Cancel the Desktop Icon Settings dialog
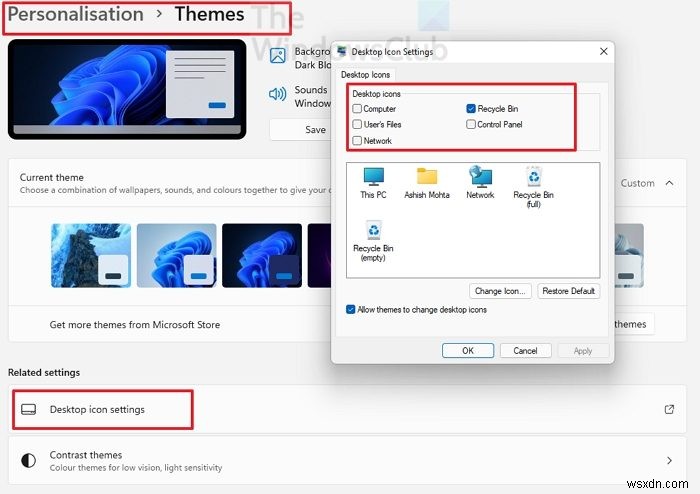Viewport: 700px width, 494px height. (525, 350)
